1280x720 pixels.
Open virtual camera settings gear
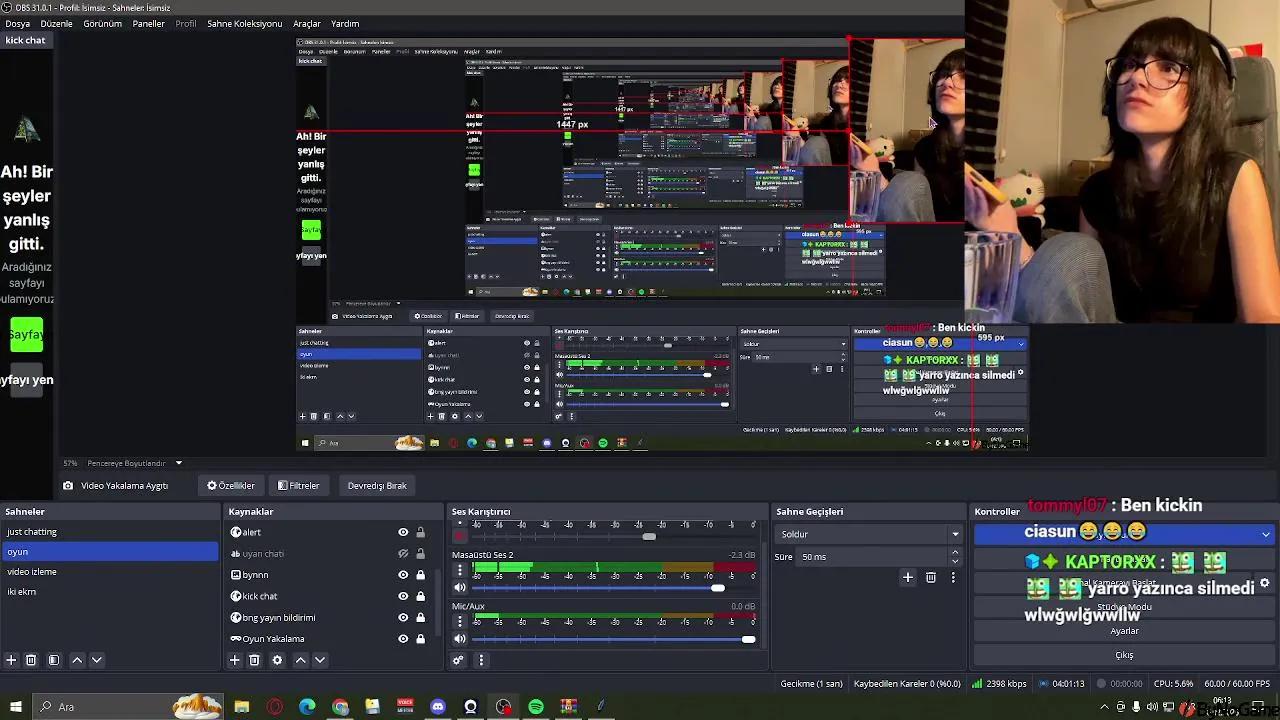pos(1264,583)
